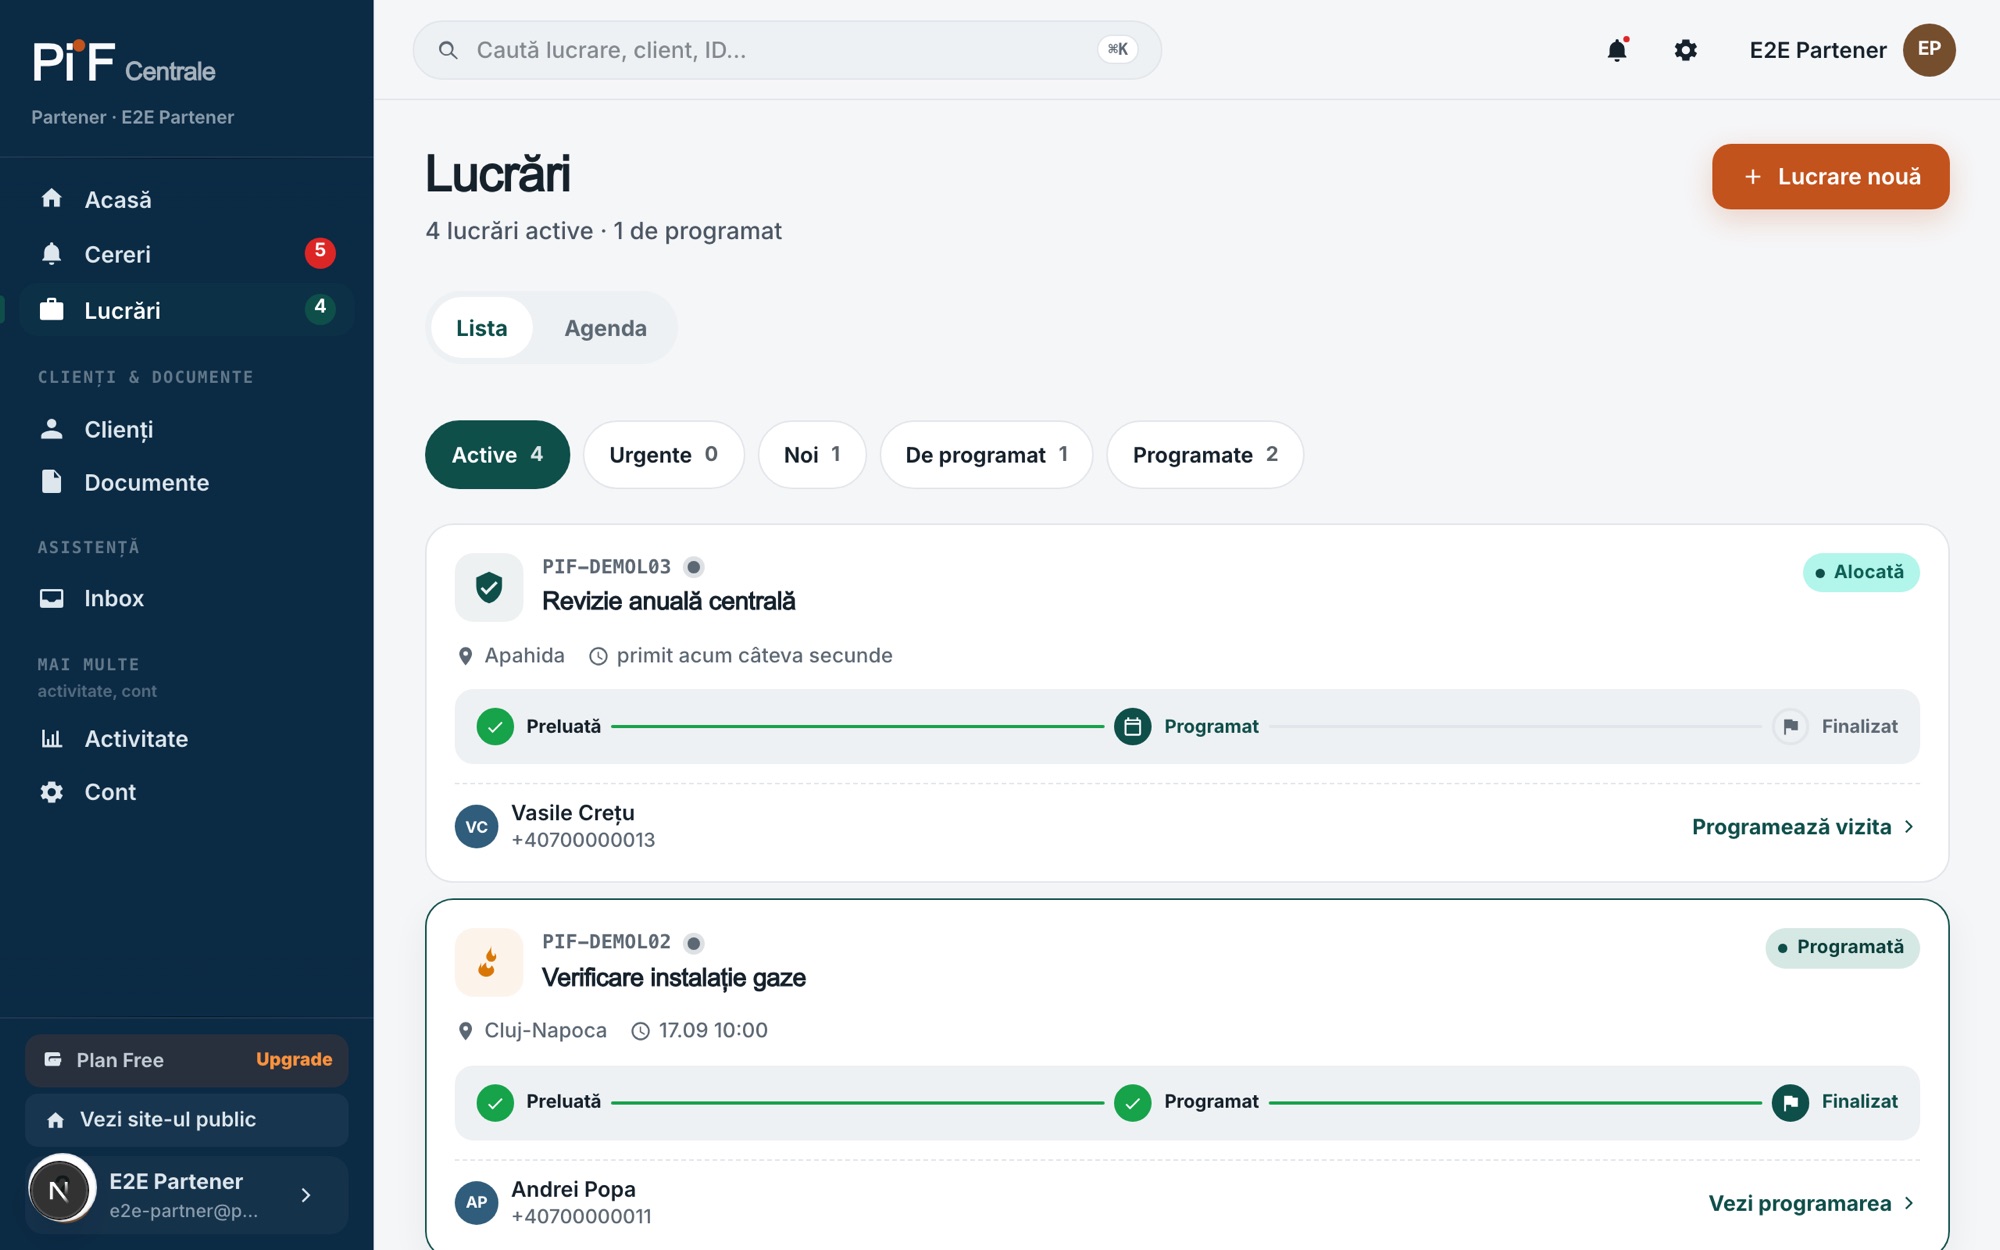The width and height of the screenshot is (2000, 1250).
Task: Open Cereri from the sidebar
Action: pos(187,254)
